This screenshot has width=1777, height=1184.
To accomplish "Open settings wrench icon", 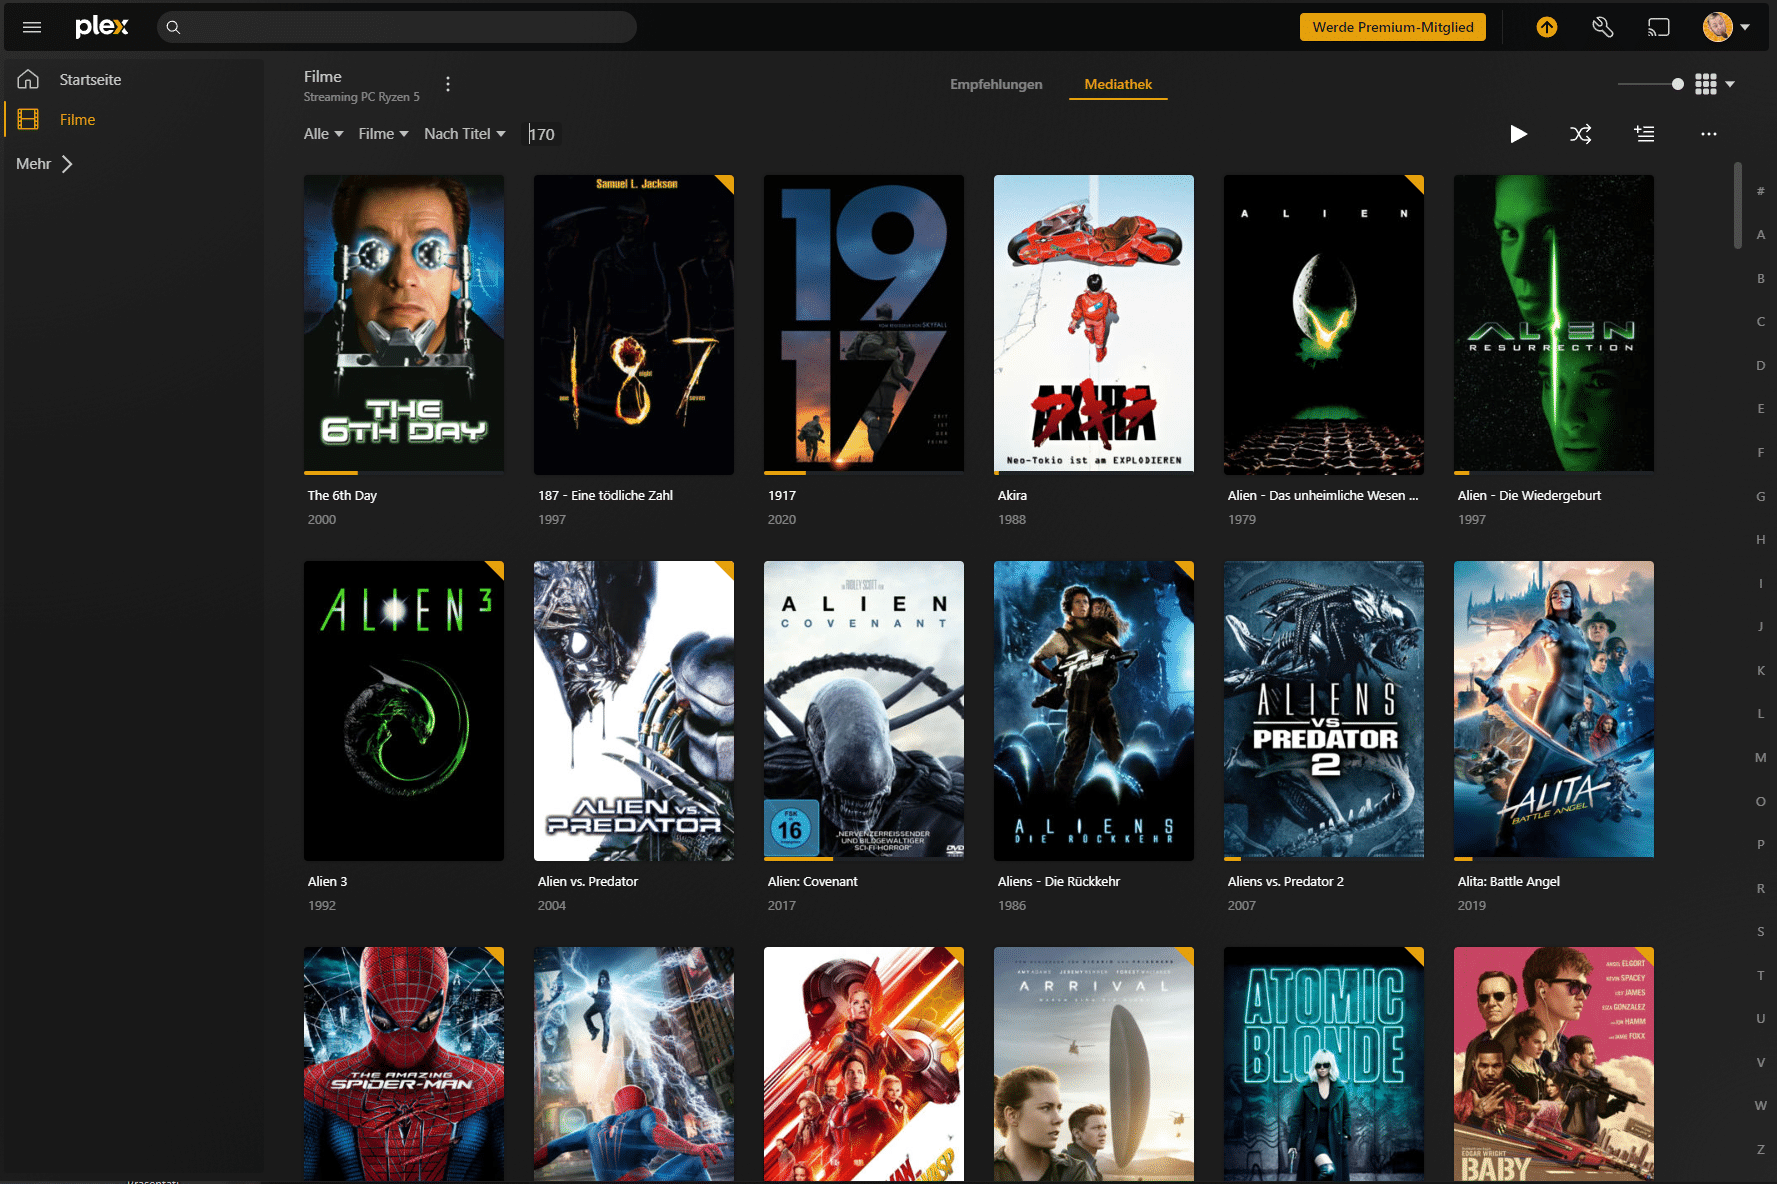I will coord(1603,27).
